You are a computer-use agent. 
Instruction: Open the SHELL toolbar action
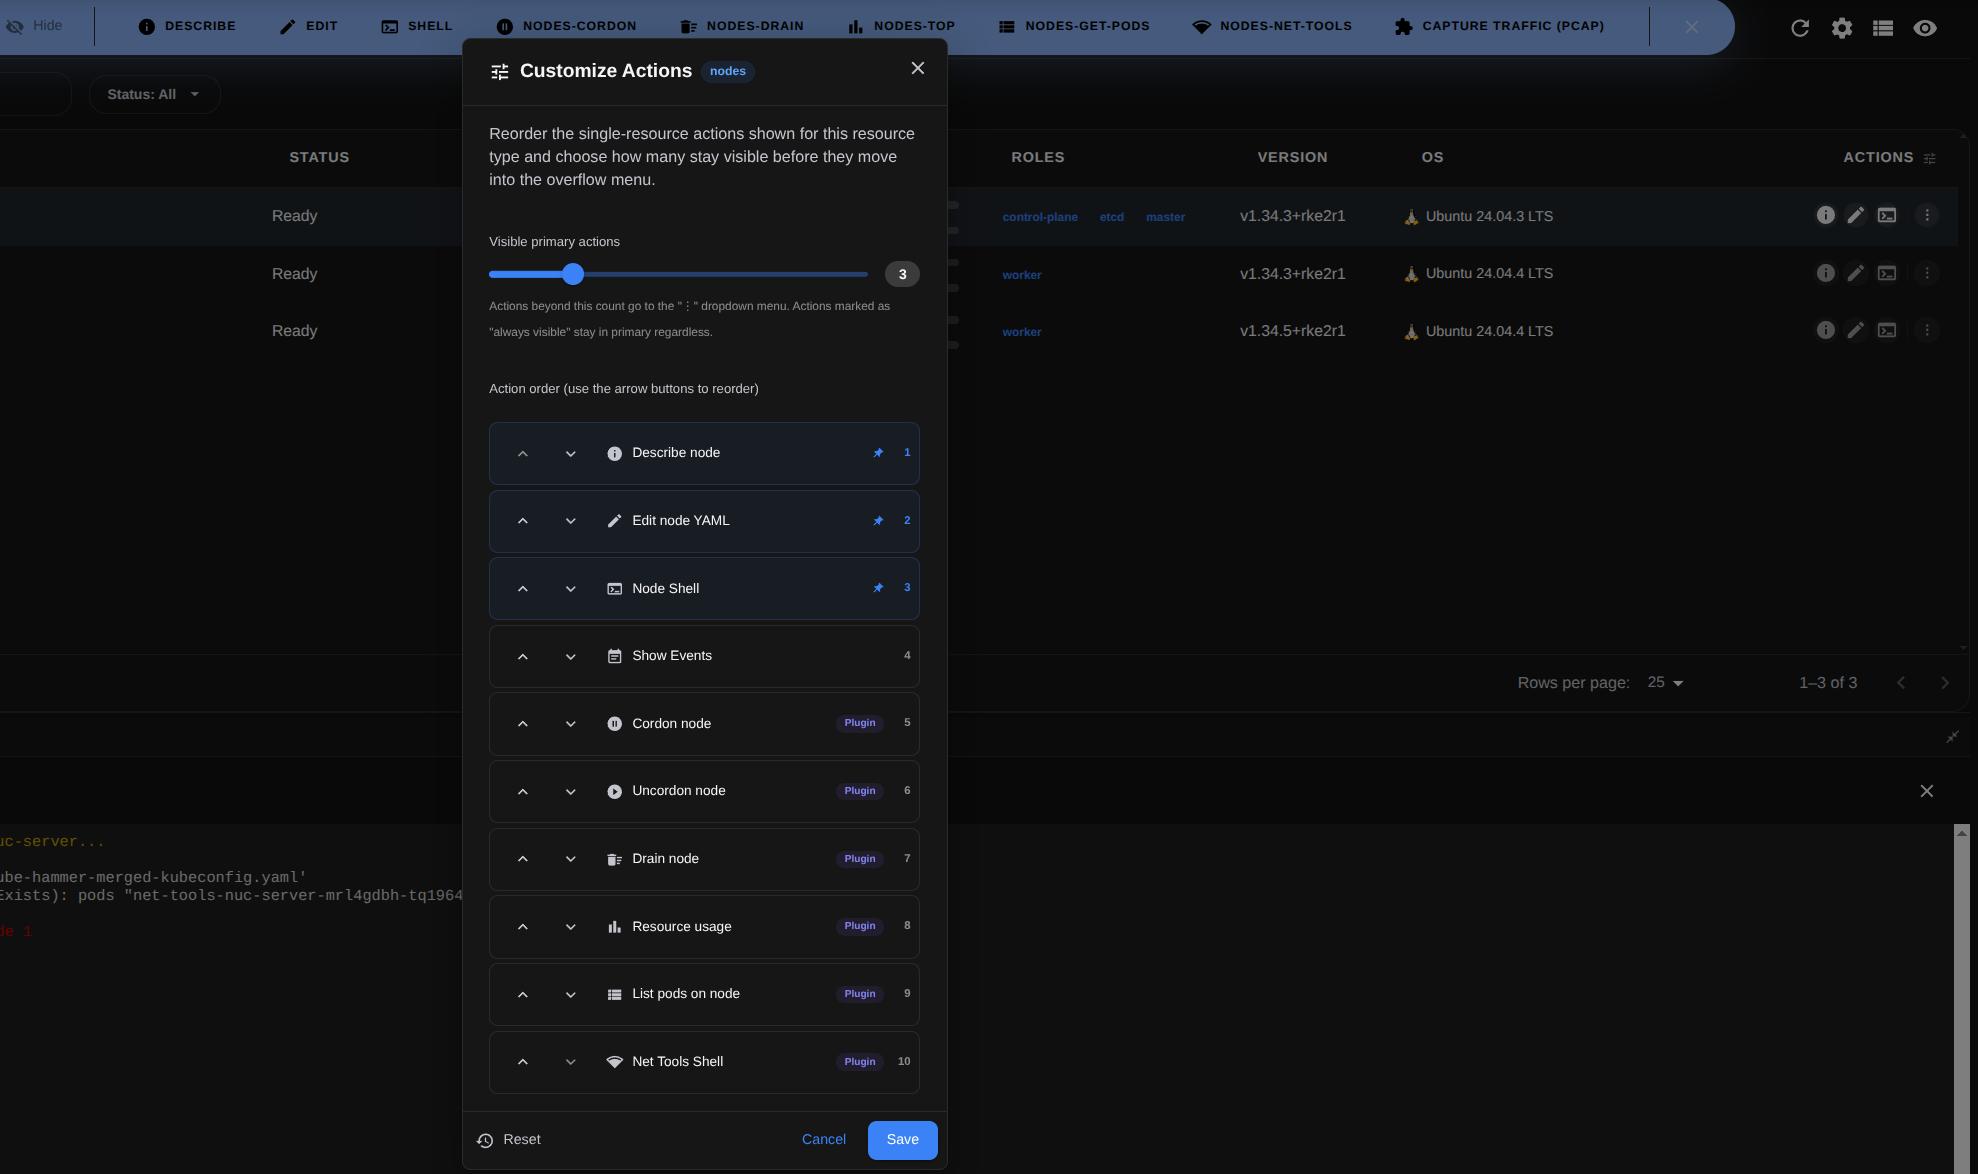416,26
